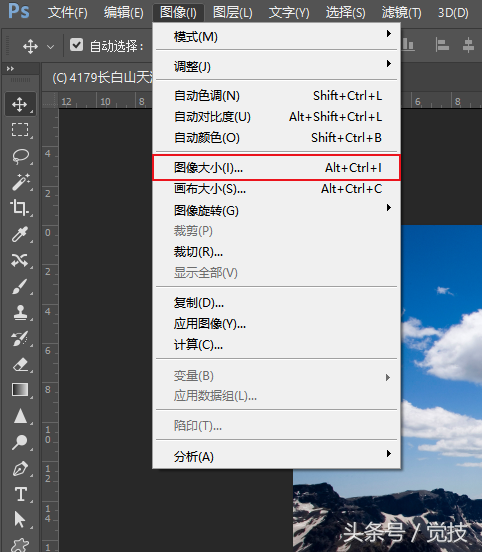Open the 滤镜(T) menu

coord(401,13)
